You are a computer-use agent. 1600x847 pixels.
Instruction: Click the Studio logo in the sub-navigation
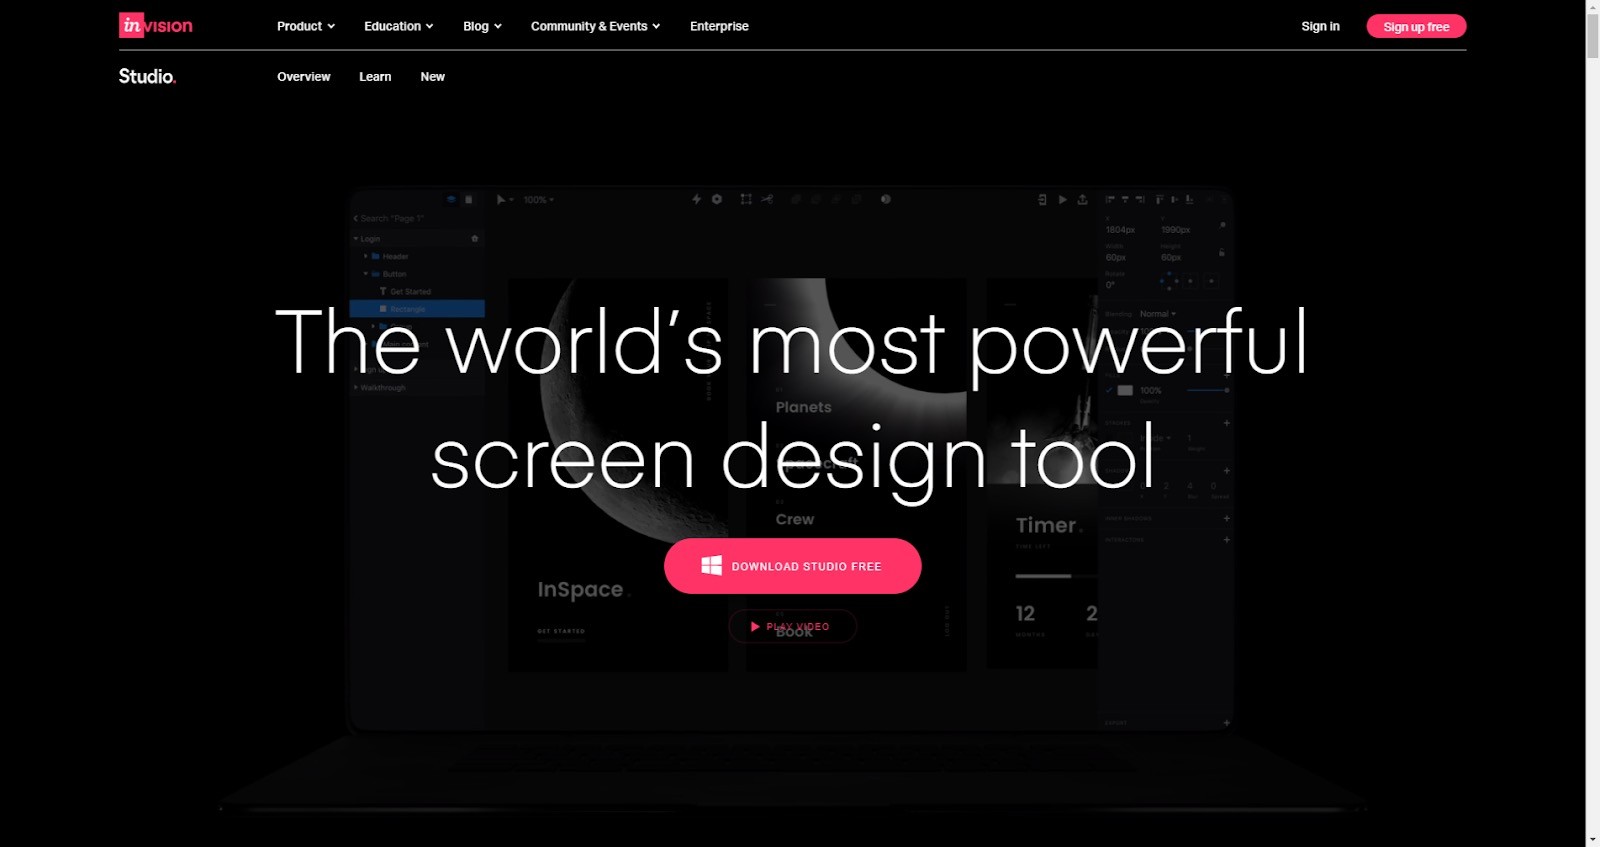pos(147,76)
